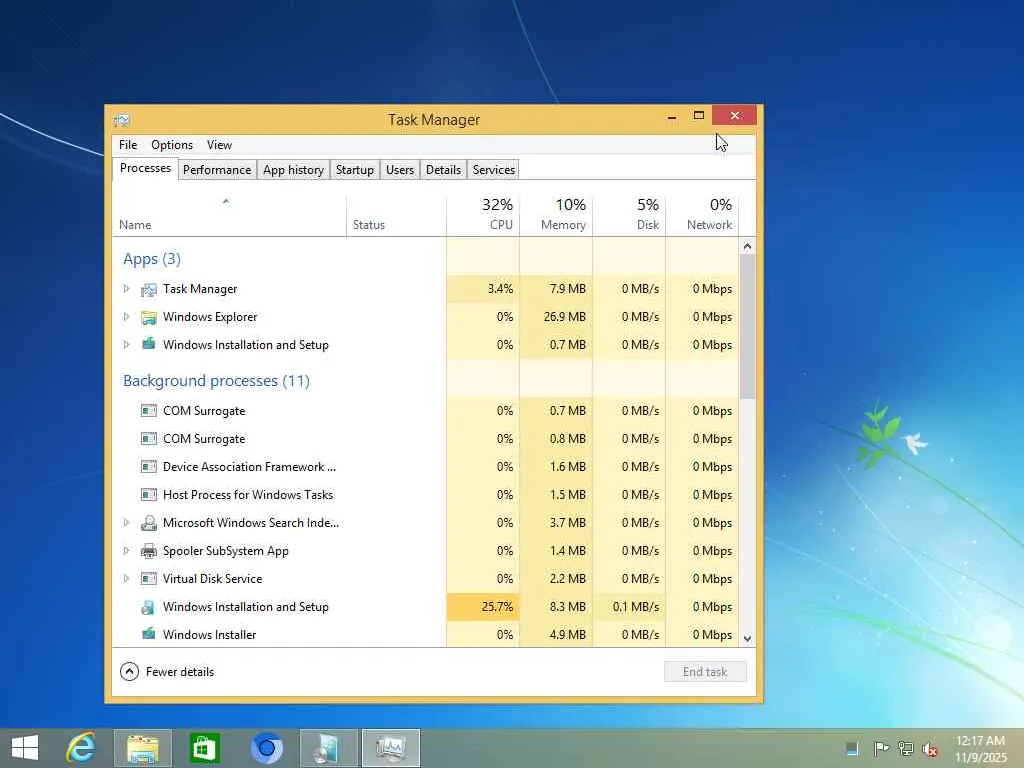The width and height of the screenshot is (1024, 768).
Task: Expand Apps Windows Installation and Setup row
Action: pos(127,345)
